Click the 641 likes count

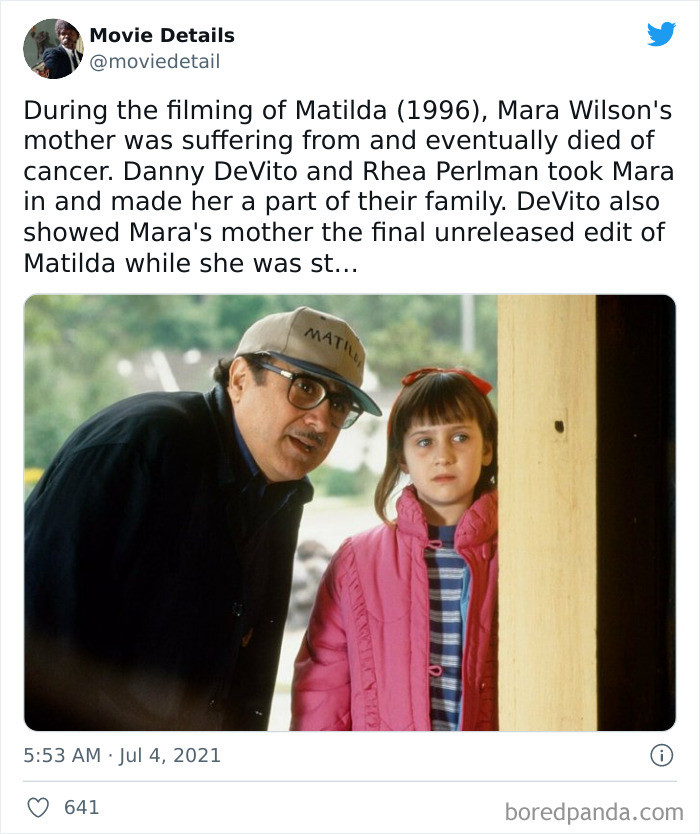tap(81, 807)
